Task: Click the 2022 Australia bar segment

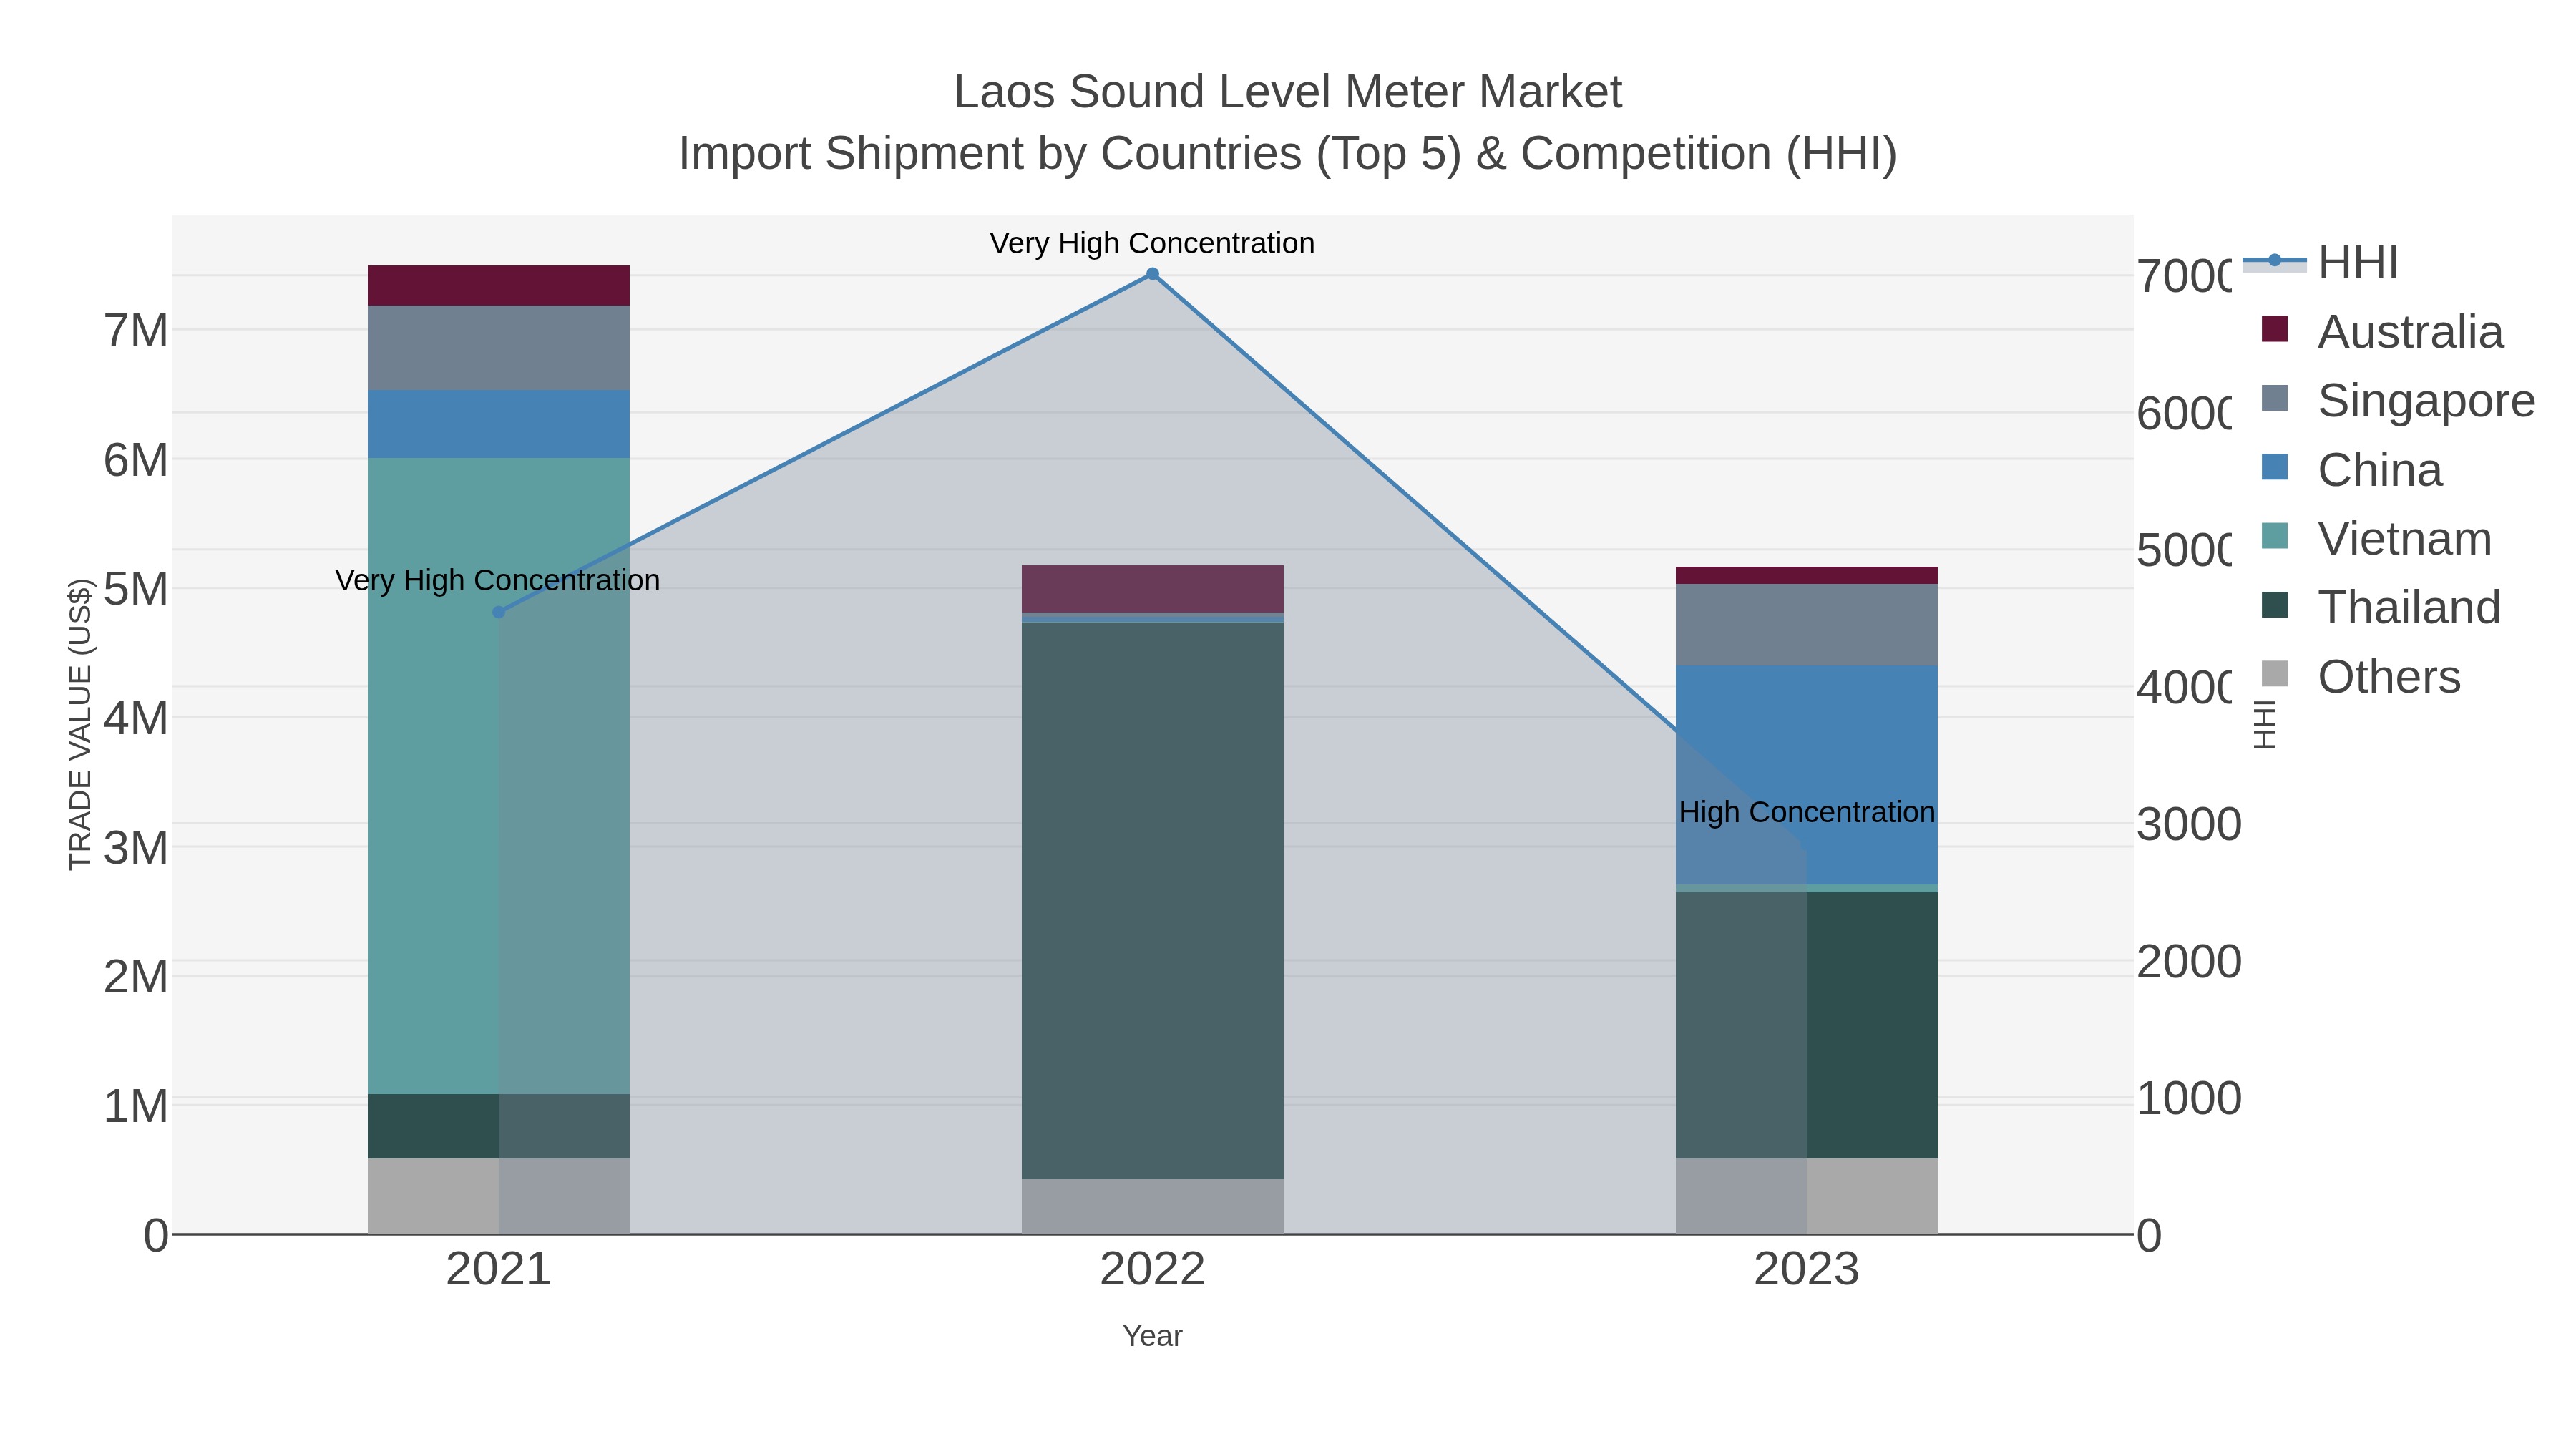Action: click(1152, 589)
